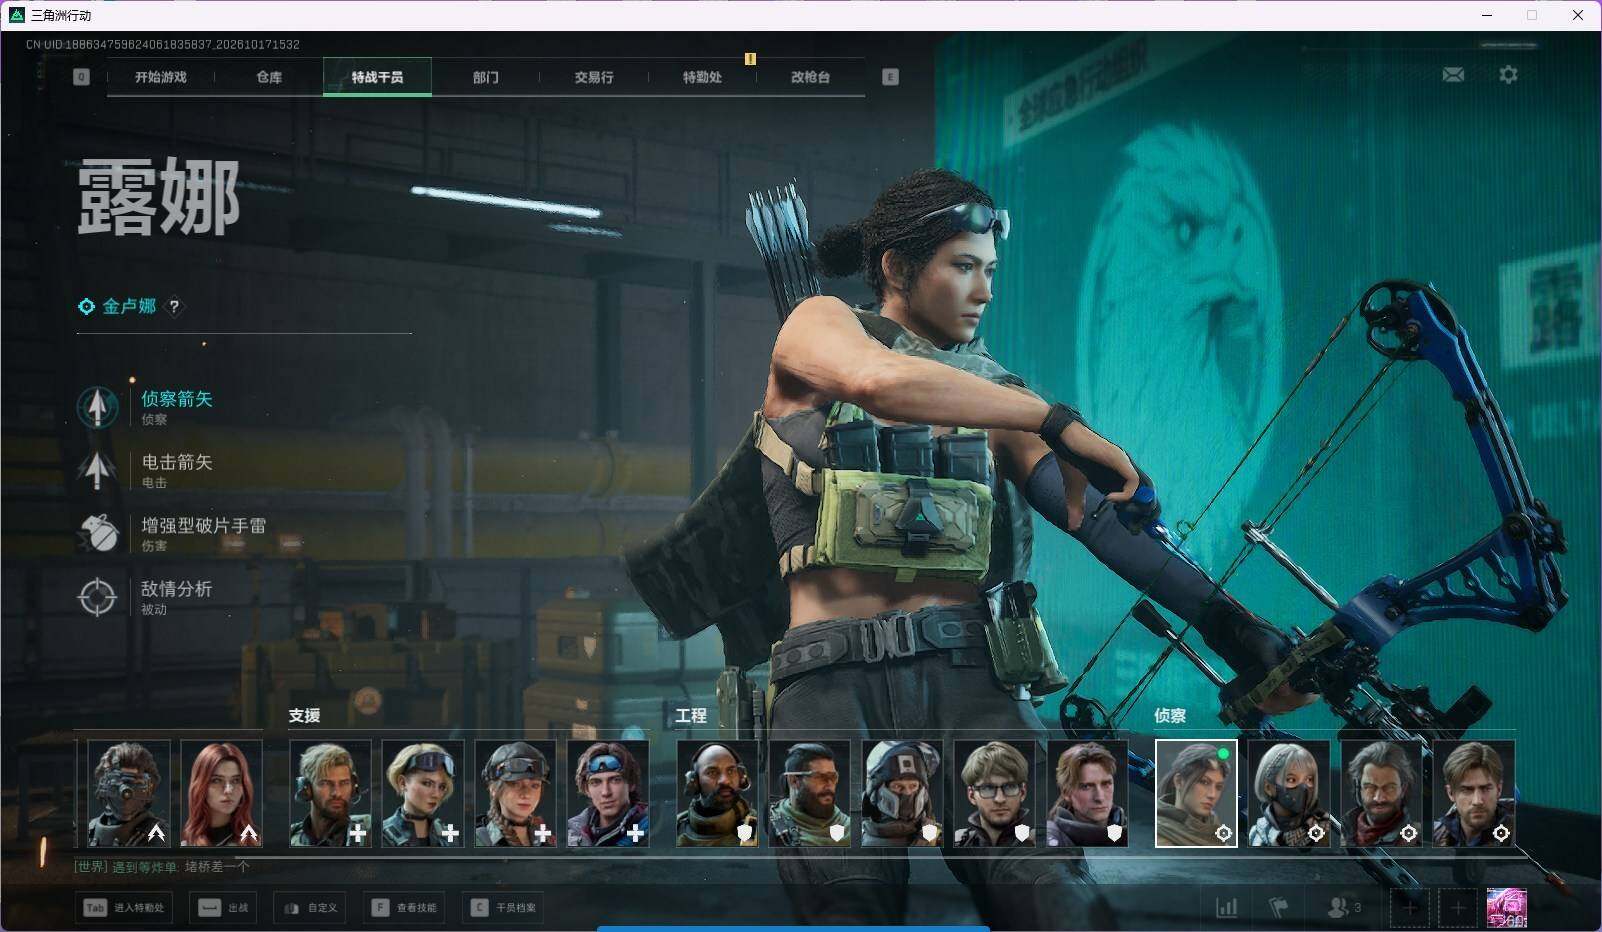
Task: Click the 进入特勤处 Tab button
Action: coord(123,908)
